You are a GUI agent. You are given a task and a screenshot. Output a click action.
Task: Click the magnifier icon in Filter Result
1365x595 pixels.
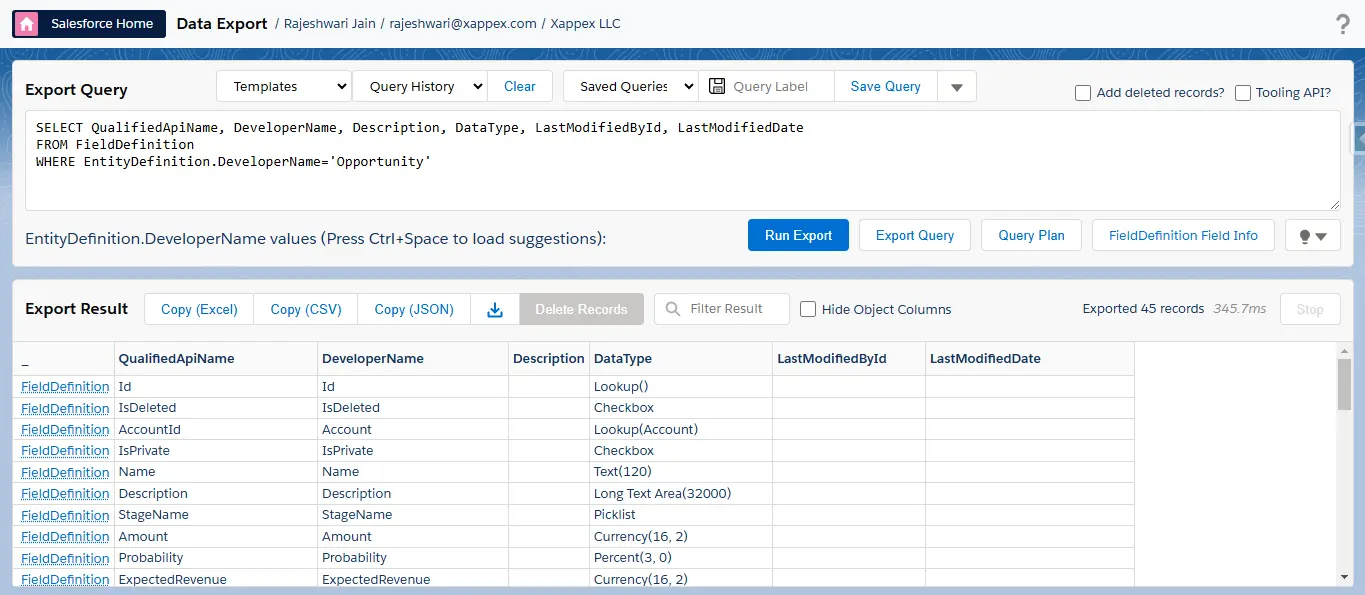pyautogui.click(x=673, y=309)
